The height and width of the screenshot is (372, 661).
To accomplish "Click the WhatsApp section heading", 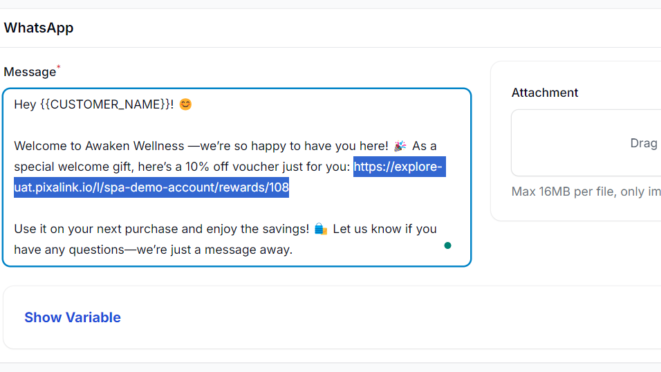I will pos(39,28).
